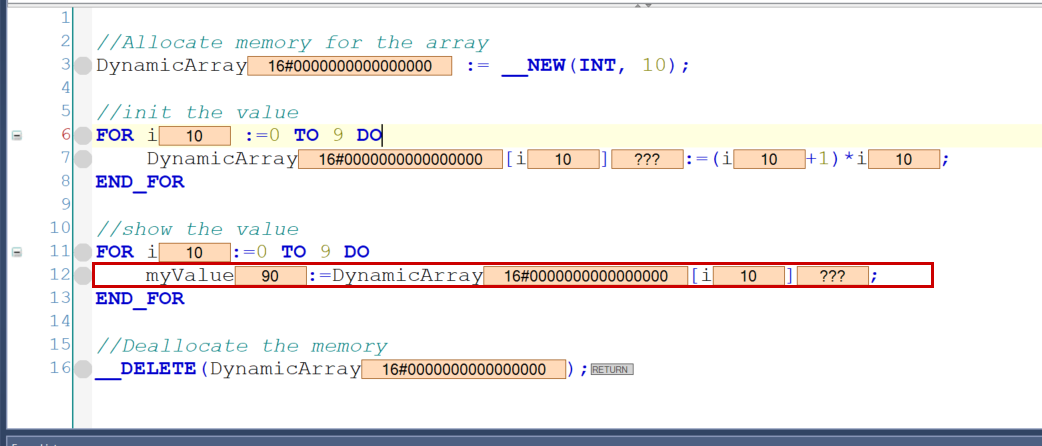Image resolution: width=1042 pixels, height=446 pixels.
Task: Toggle breakpoint circle on line 11
Action: click(82, 252)
